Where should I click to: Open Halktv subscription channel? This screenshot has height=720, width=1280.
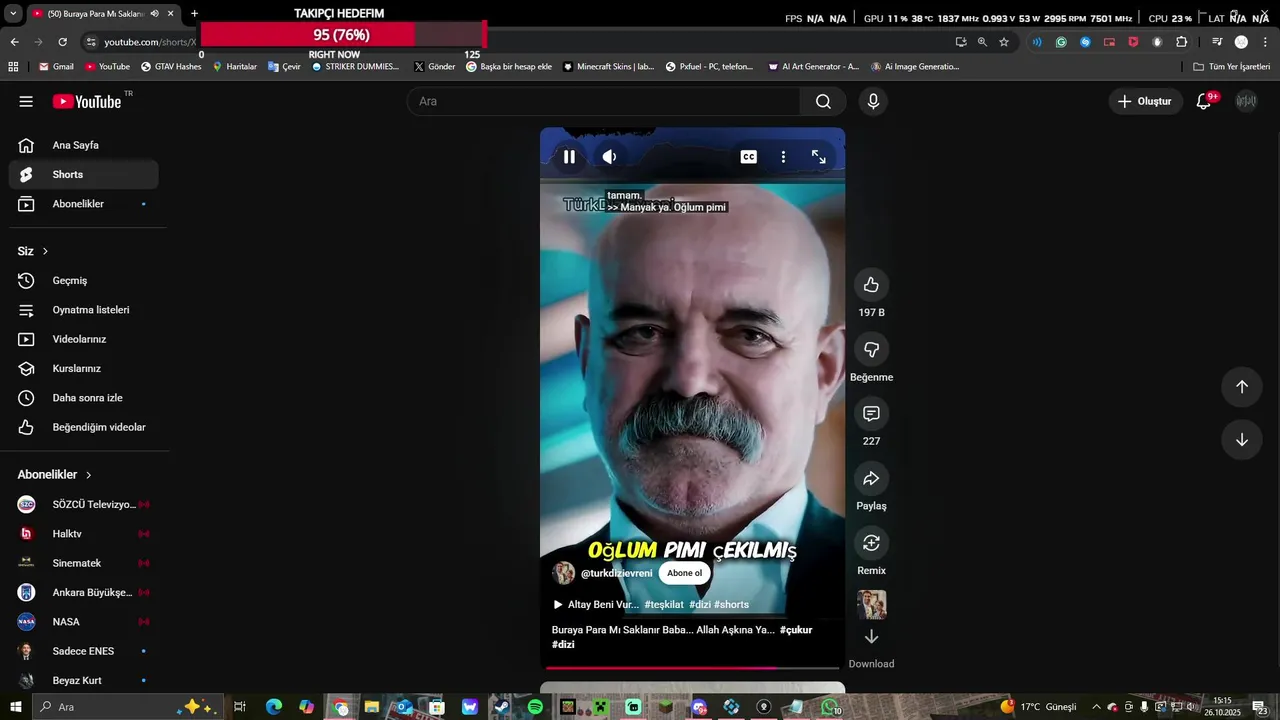coord(84,534)
